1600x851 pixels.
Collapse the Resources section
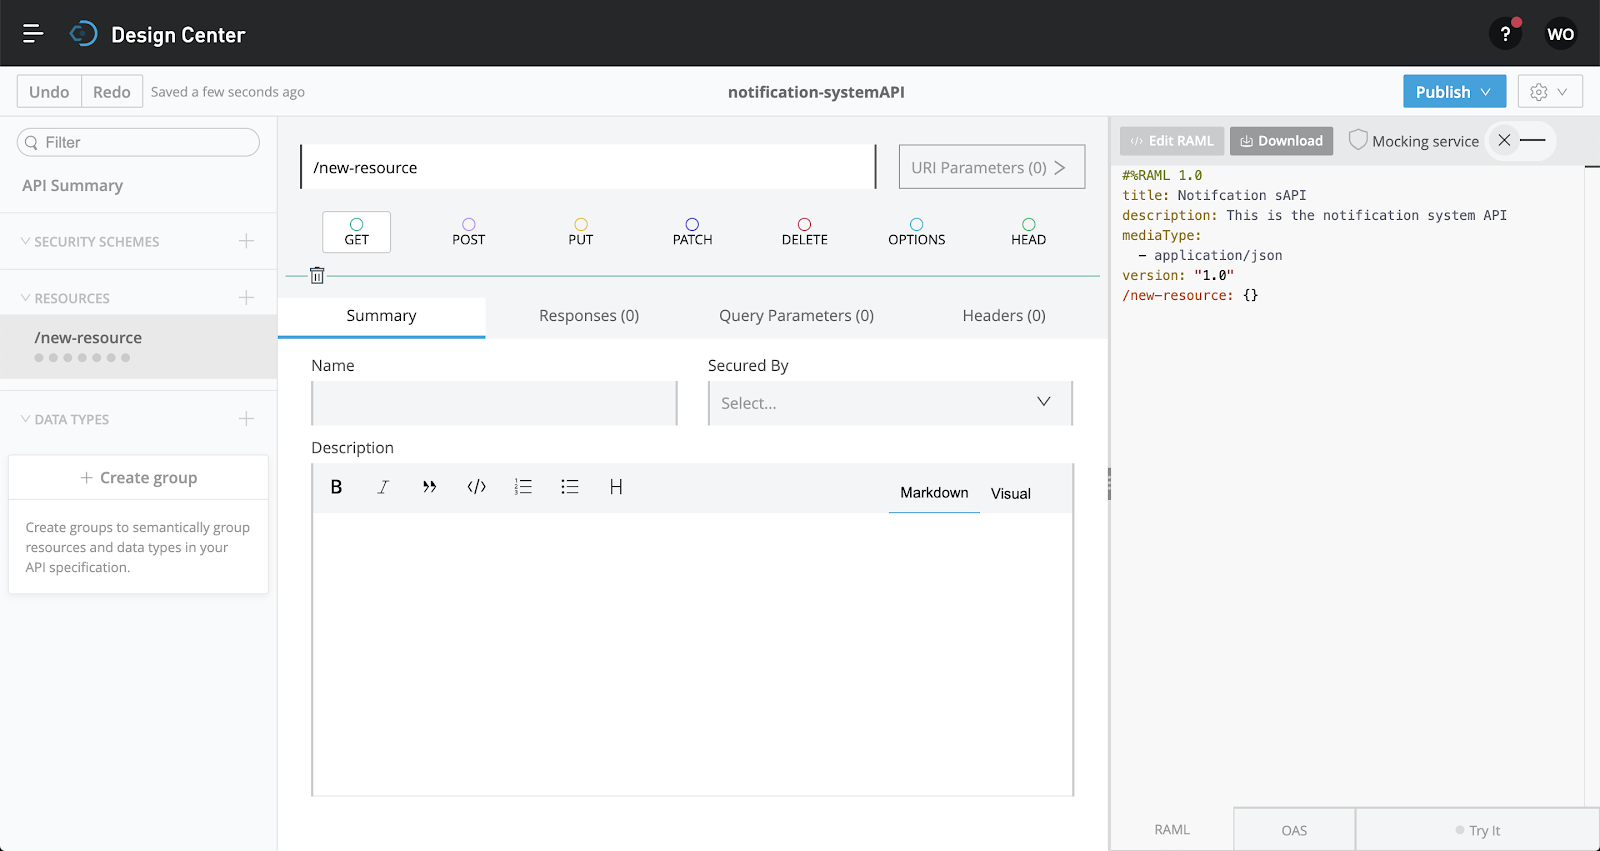point(26,298)
